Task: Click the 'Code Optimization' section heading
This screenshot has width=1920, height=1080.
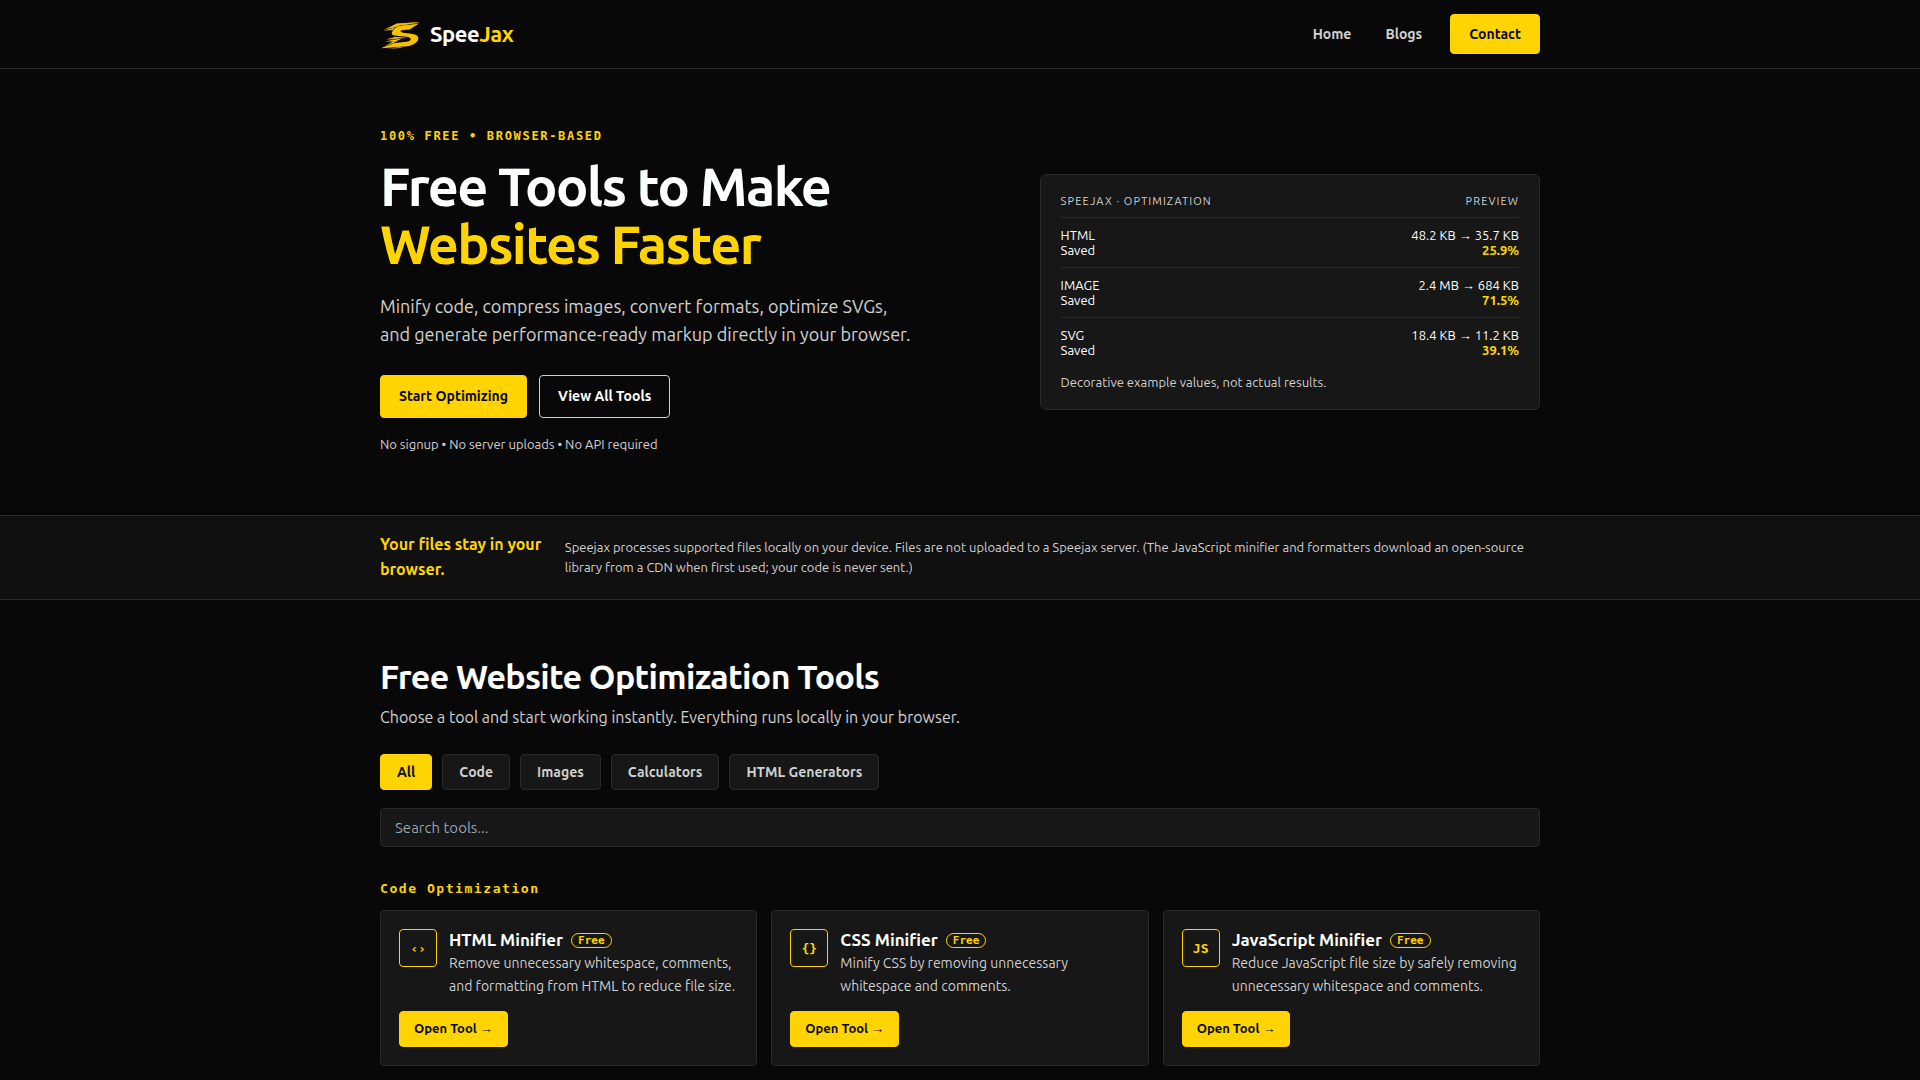Action: tap(459, 889)
